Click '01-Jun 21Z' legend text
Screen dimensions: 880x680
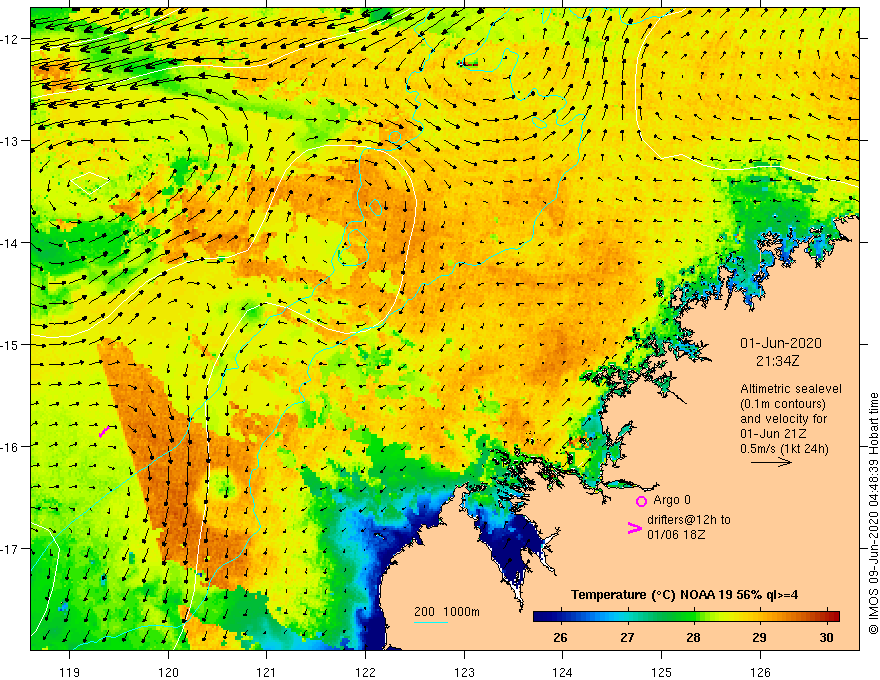pyautogui.click(x=773, y=434)
